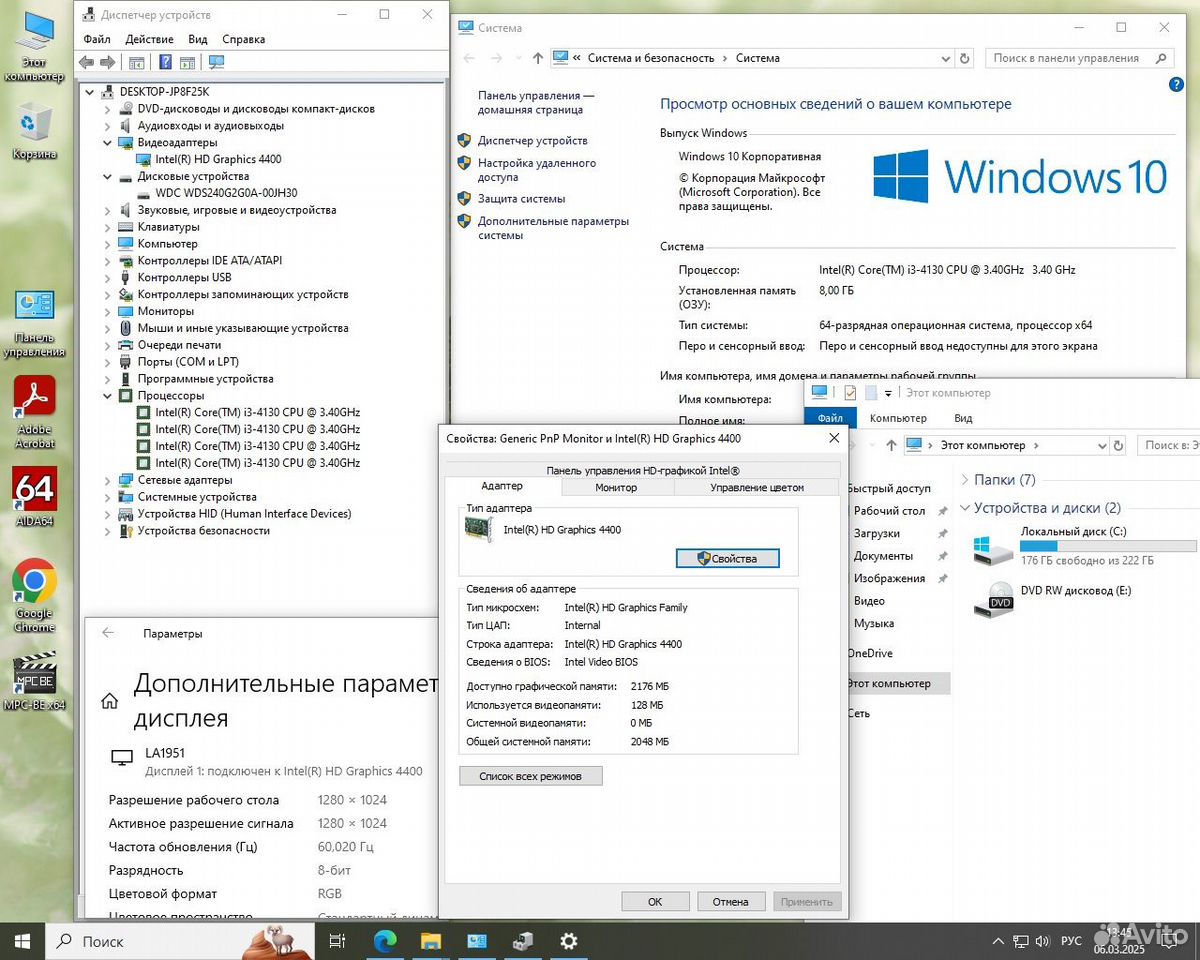This screenshot has height=960, width=1200.
Task: Open Microsoft Edge from the taskbar
Action: (x=385, y=941)
